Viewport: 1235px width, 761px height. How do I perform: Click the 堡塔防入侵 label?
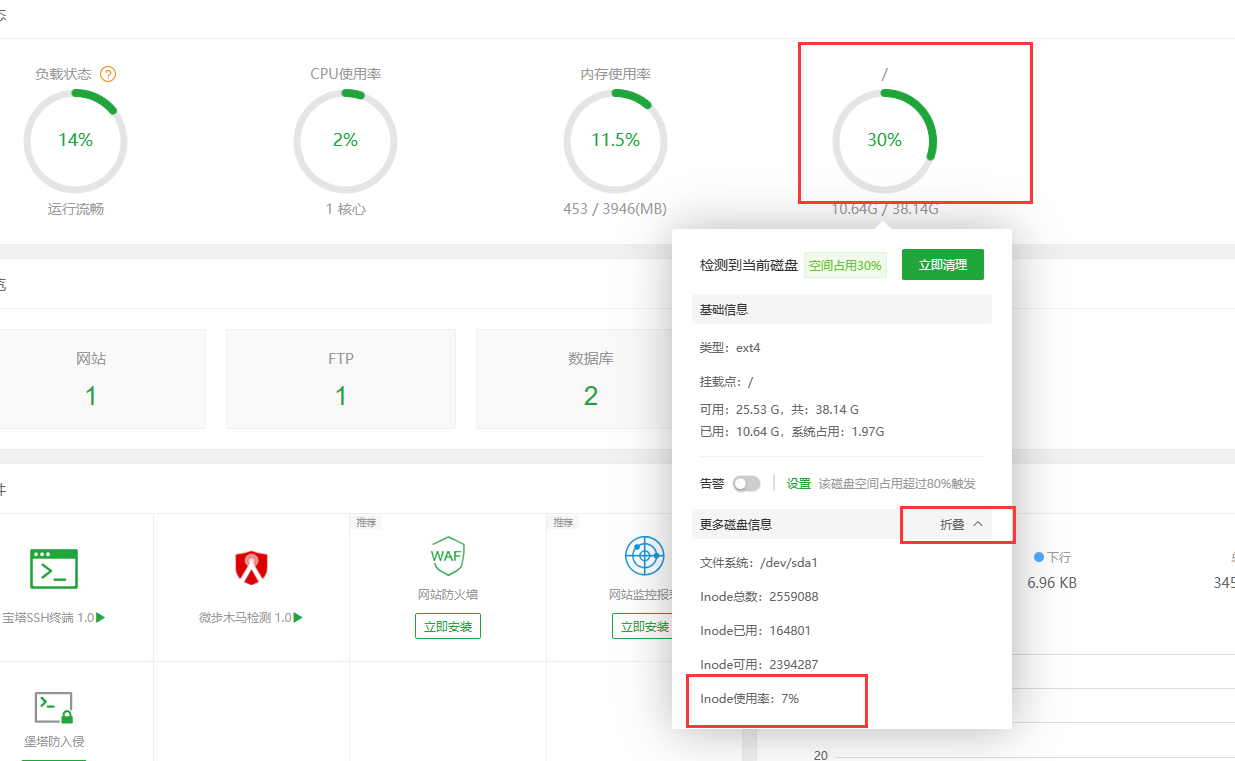pos(55,742)
